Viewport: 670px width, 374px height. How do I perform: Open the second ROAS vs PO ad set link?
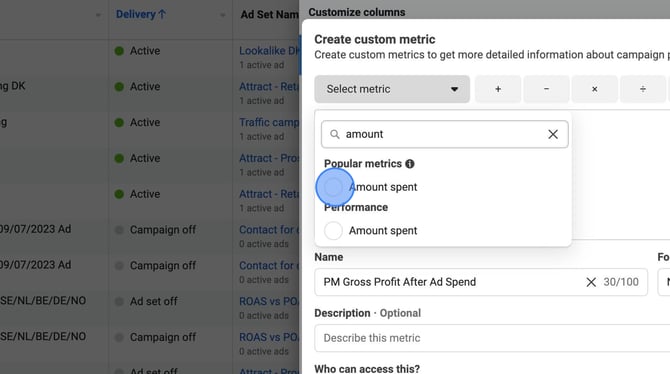coord(269,337)
